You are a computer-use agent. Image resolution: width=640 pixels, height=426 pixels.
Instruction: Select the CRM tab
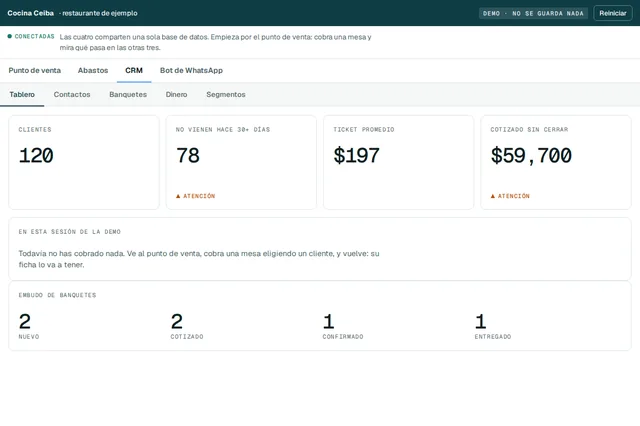pyautogui.click(x=134, y=70)
